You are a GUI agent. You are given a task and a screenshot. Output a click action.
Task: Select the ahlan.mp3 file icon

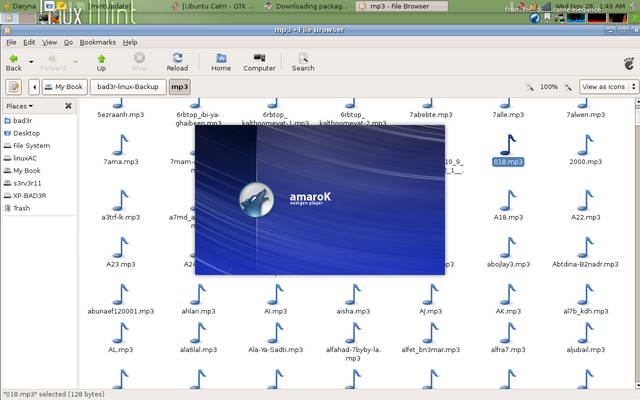[x=198, y=295]
